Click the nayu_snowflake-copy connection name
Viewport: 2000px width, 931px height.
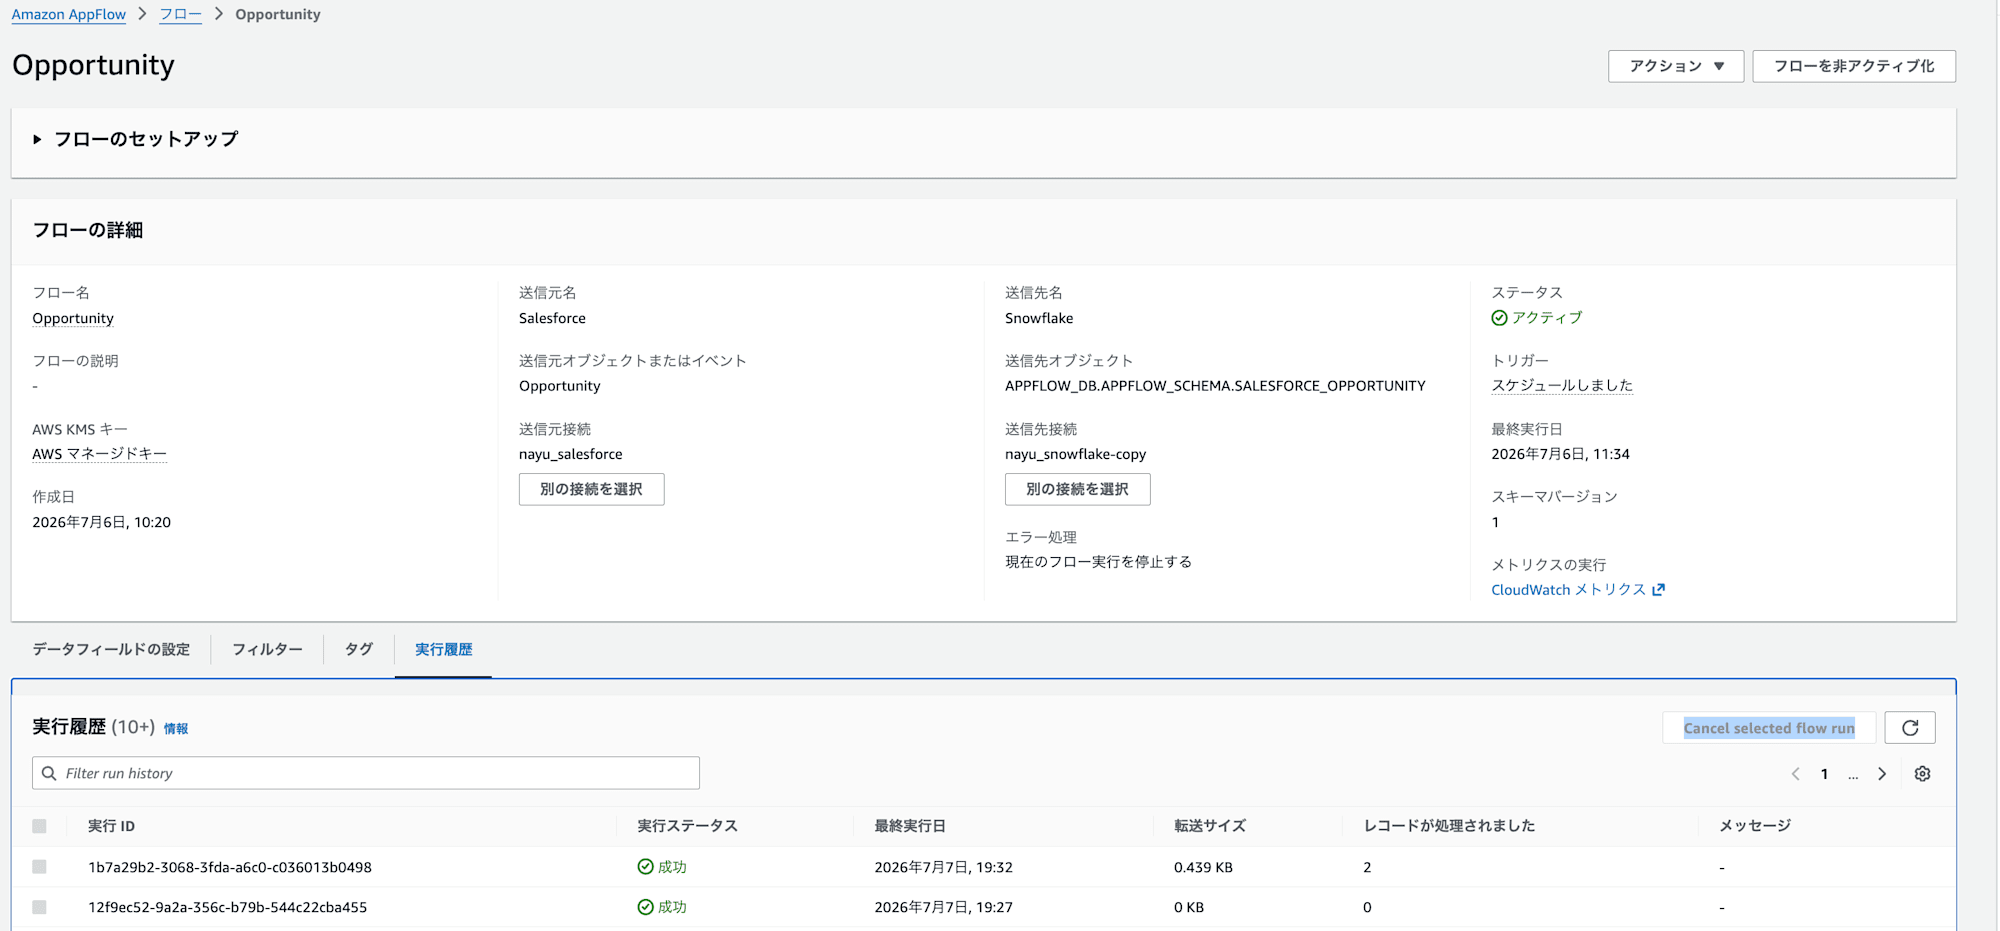coord(1075,454)
